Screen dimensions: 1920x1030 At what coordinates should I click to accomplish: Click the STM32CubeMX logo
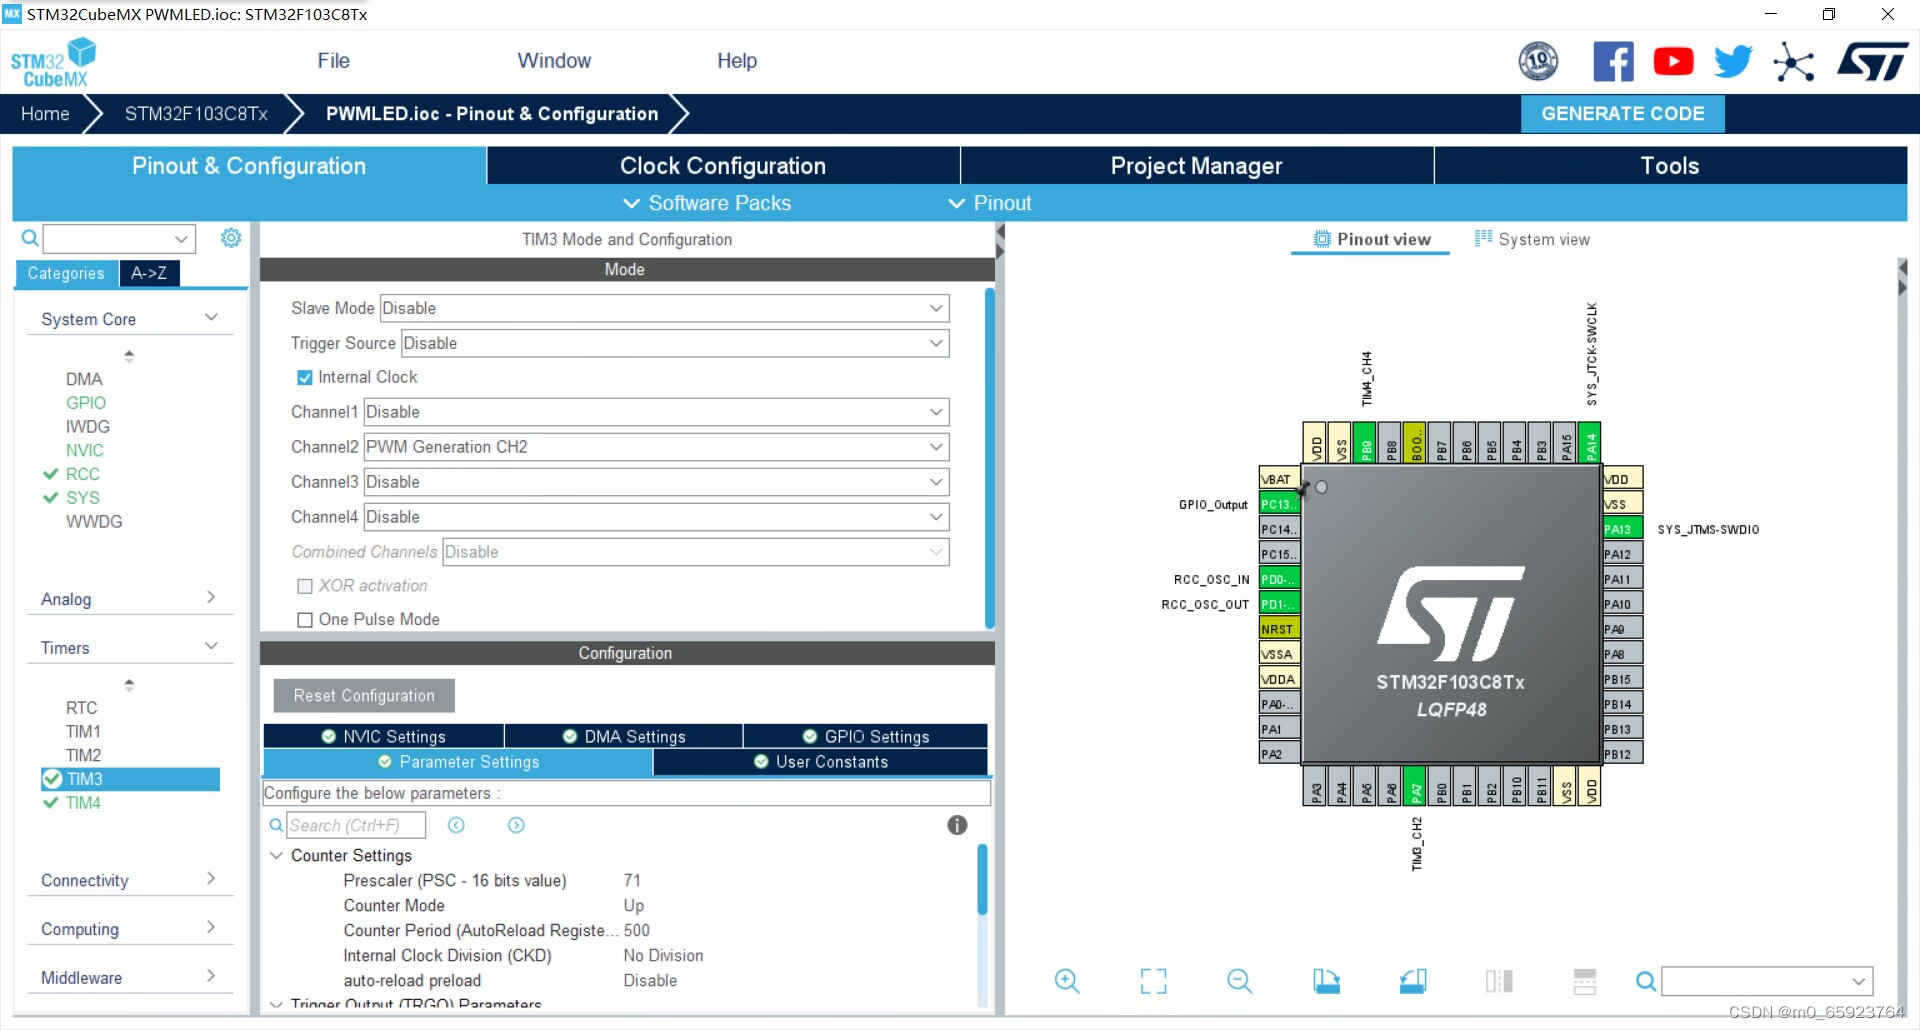coord(53,62)
